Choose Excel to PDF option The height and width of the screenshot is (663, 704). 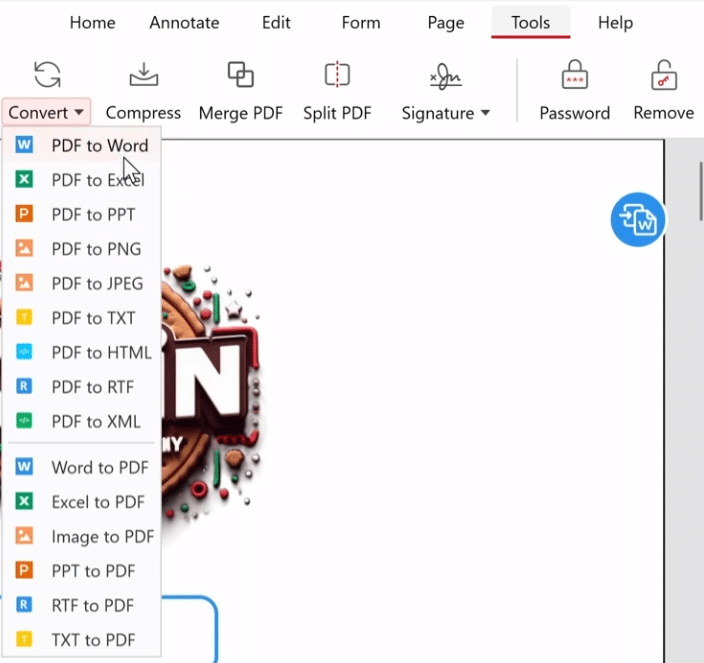click(82, 502)
